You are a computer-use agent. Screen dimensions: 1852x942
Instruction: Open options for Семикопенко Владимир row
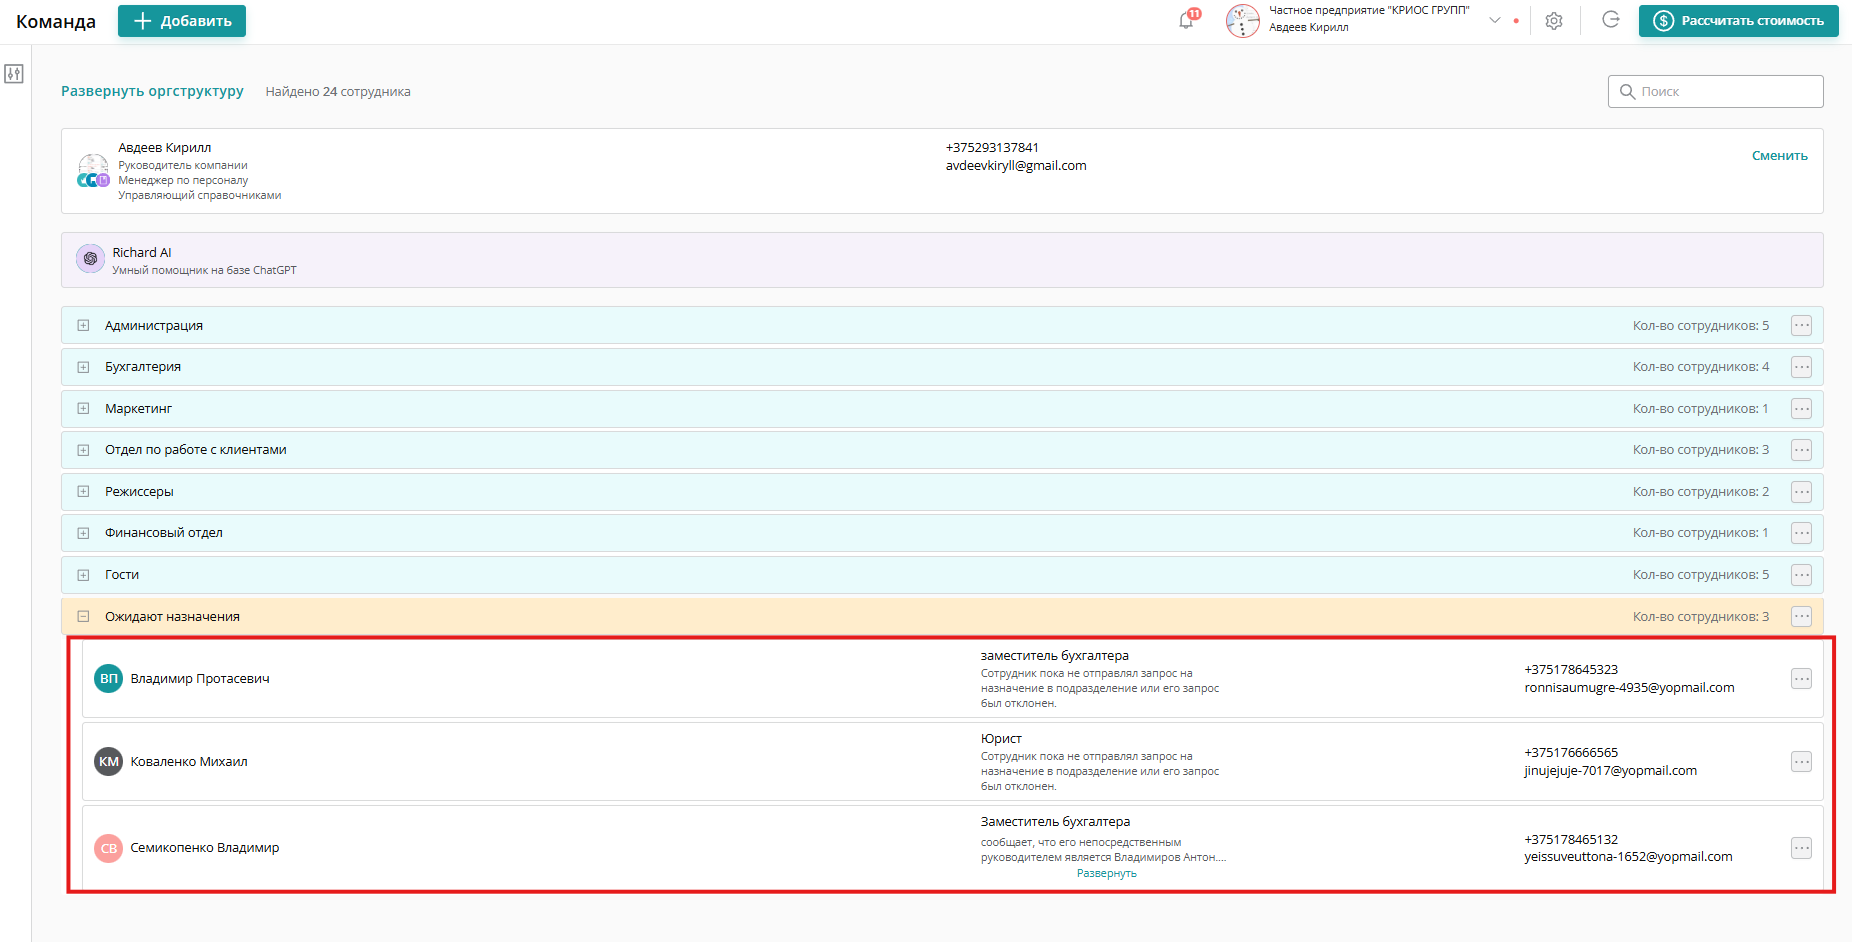coord(1801,848)
